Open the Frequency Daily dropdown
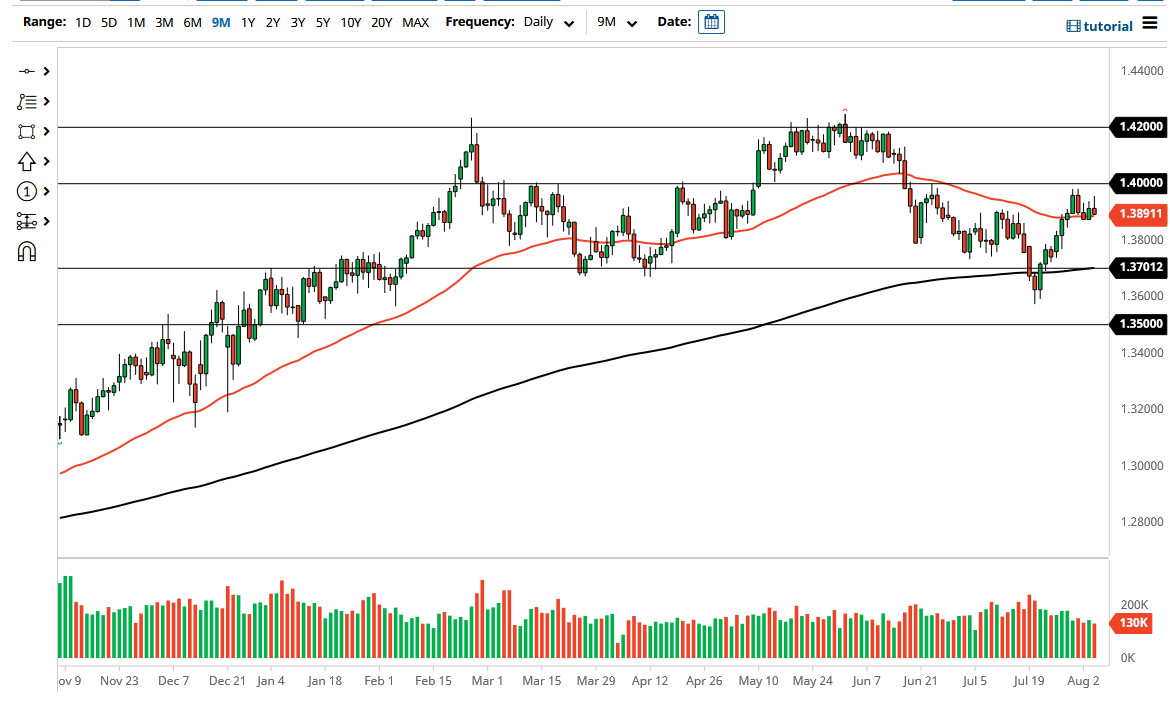The width and height of the screenshot is (1170, 706). (x=548, y=22)
